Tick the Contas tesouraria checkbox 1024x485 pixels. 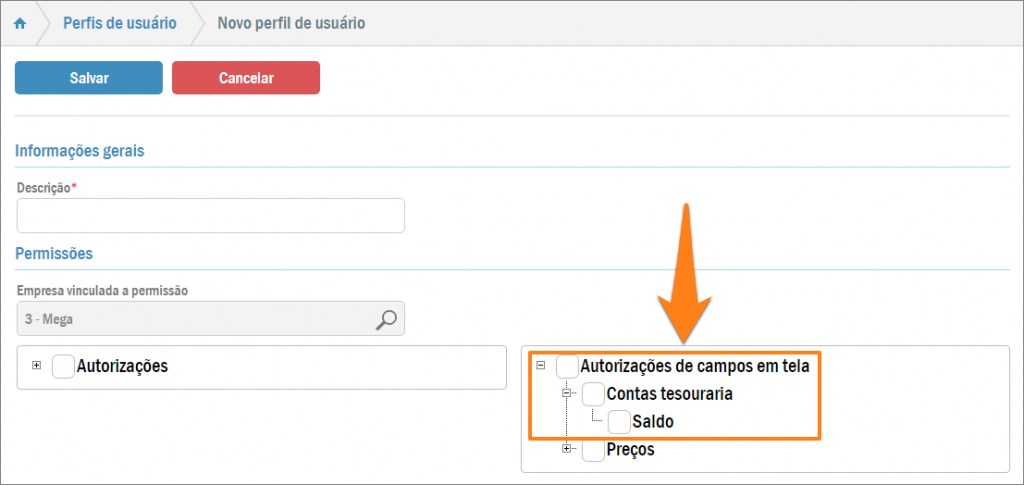[593, 394]
